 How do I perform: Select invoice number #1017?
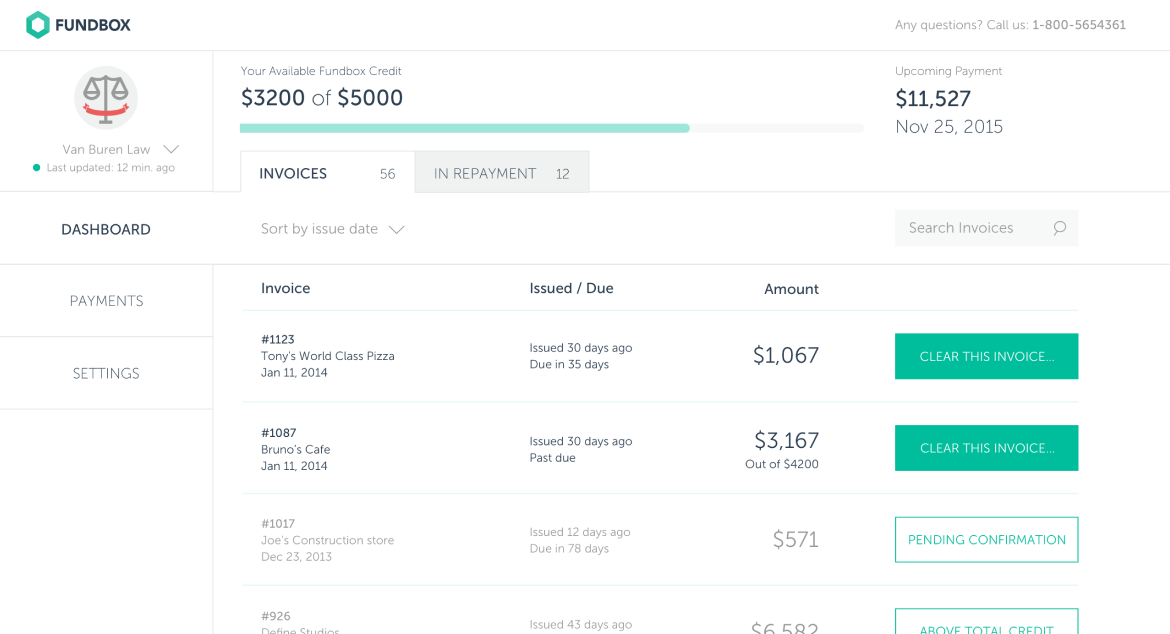point(278,524)
